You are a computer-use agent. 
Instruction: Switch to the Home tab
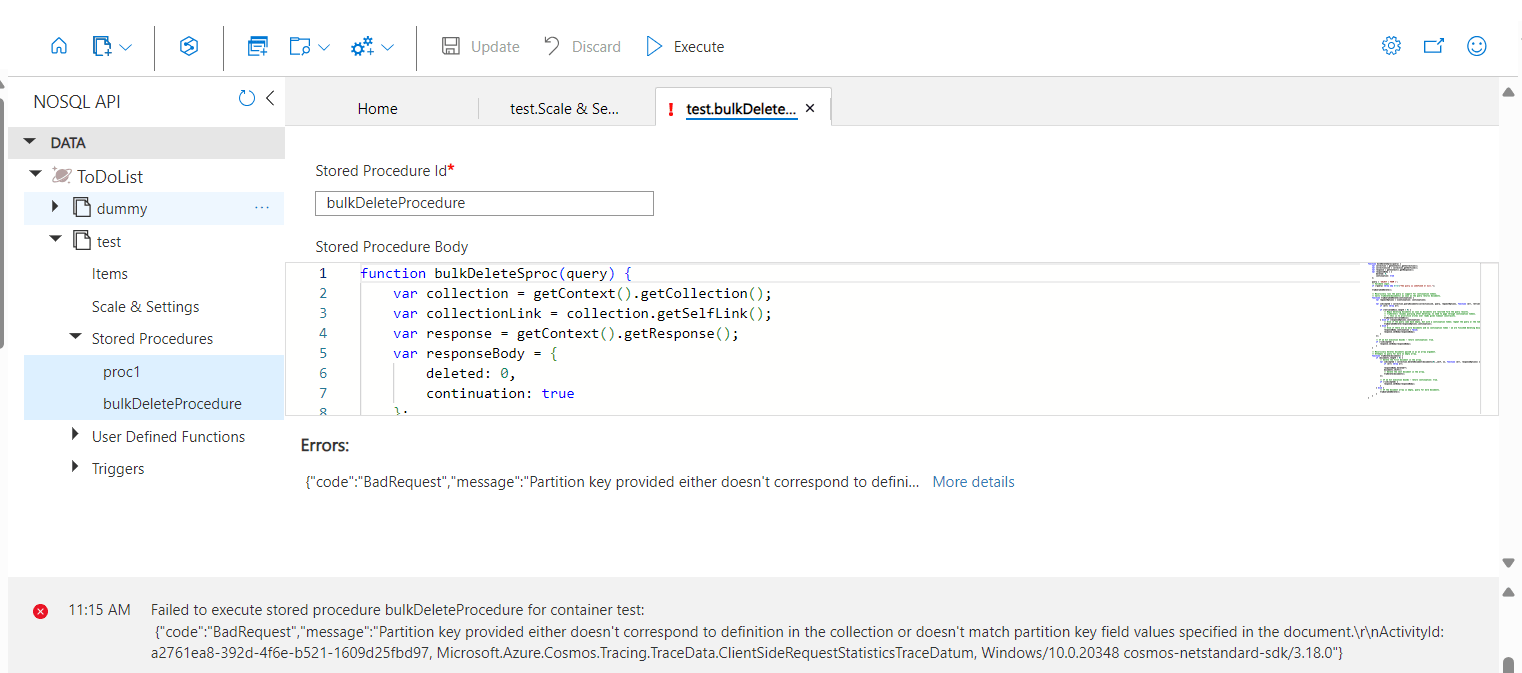(x=377, y=108)
